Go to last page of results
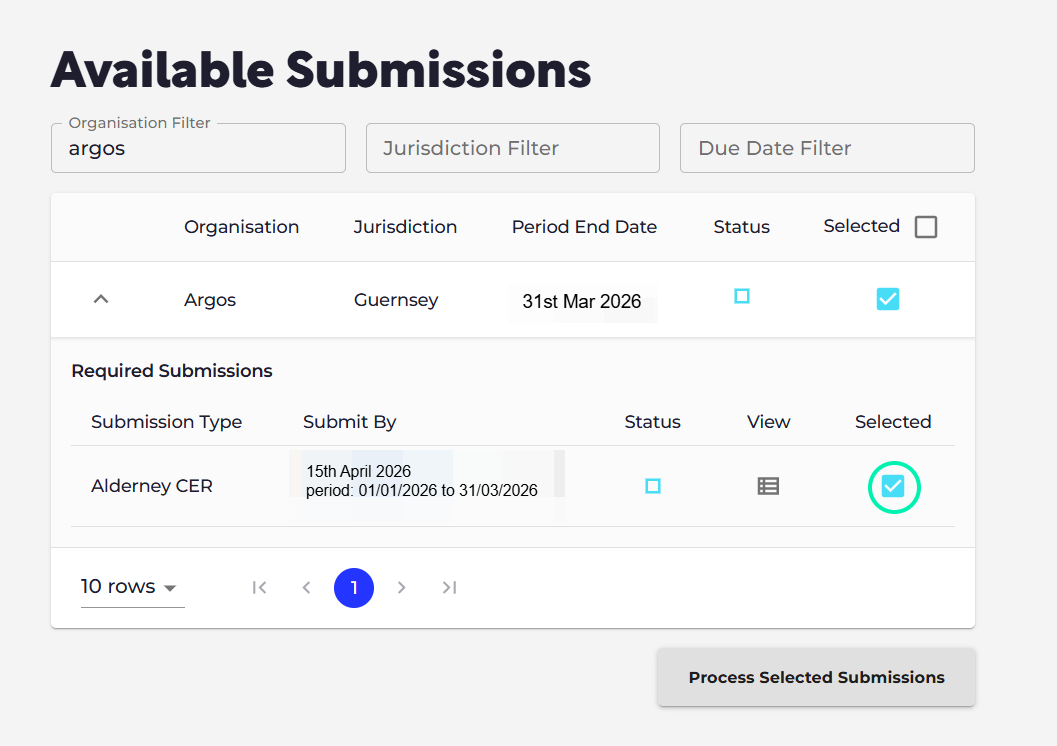1057x746 pixels. pos(450,588)
